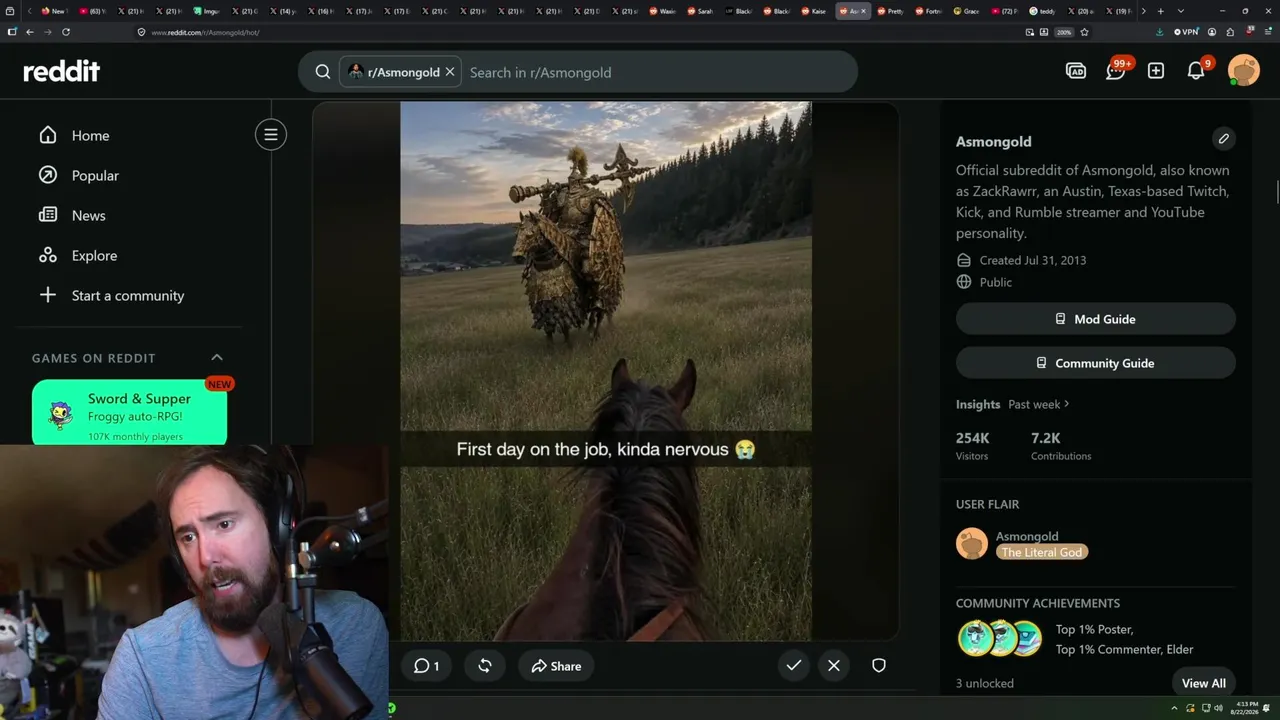Open the browser extensions icon
This screenshot has height=720, width=1280.
(x=1230, y=32)
